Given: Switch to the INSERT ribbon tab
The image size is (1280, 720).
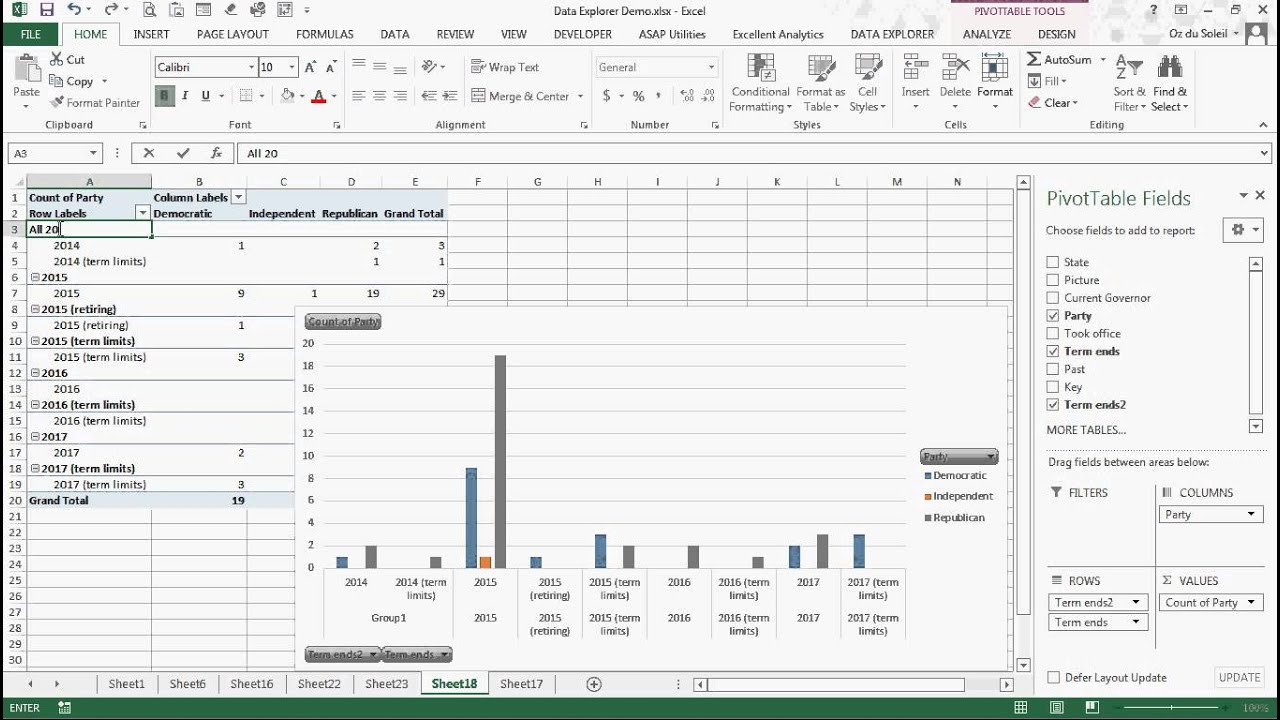Looking at the screenshot, I should (x=151, y=34).
